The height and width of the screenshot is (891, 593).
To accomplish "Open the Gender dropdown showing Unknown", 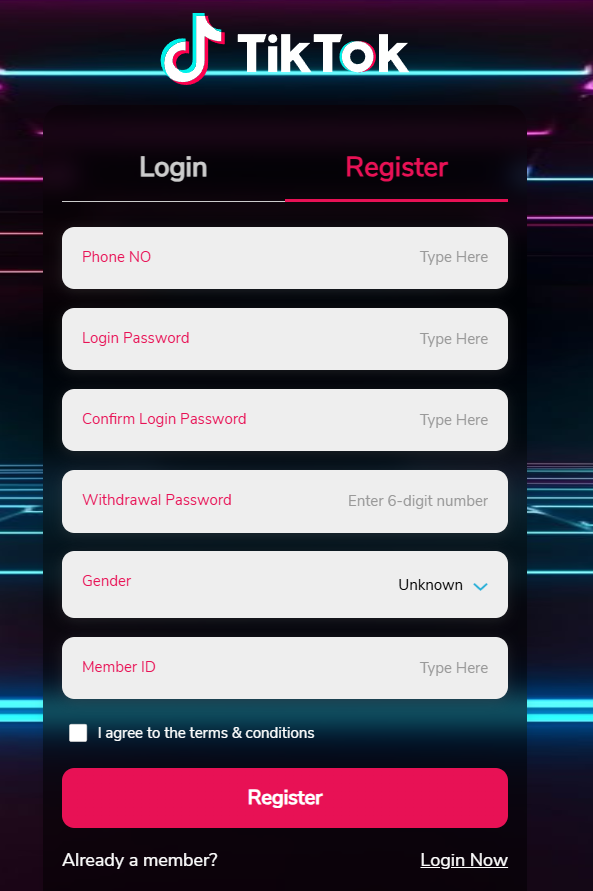I will coord(442,585).
